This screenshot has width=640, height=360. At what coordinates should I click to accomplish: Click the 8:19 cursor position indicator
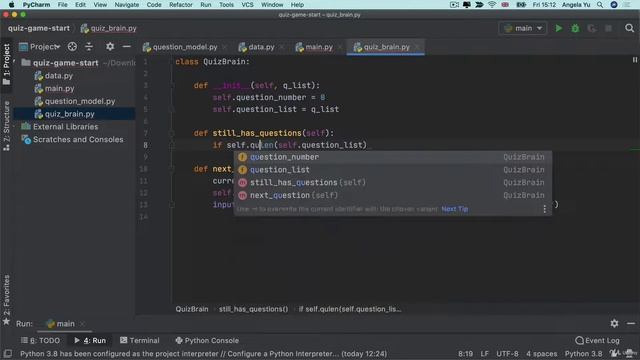465,353
